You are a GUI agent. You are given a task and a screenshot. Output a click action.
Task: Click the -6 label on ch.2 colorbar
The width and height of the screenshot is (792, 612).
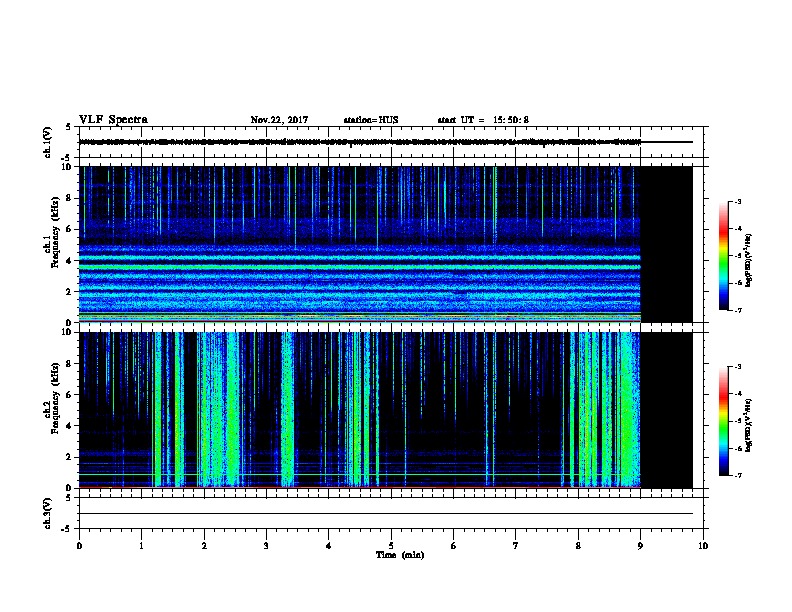(738, 448)
